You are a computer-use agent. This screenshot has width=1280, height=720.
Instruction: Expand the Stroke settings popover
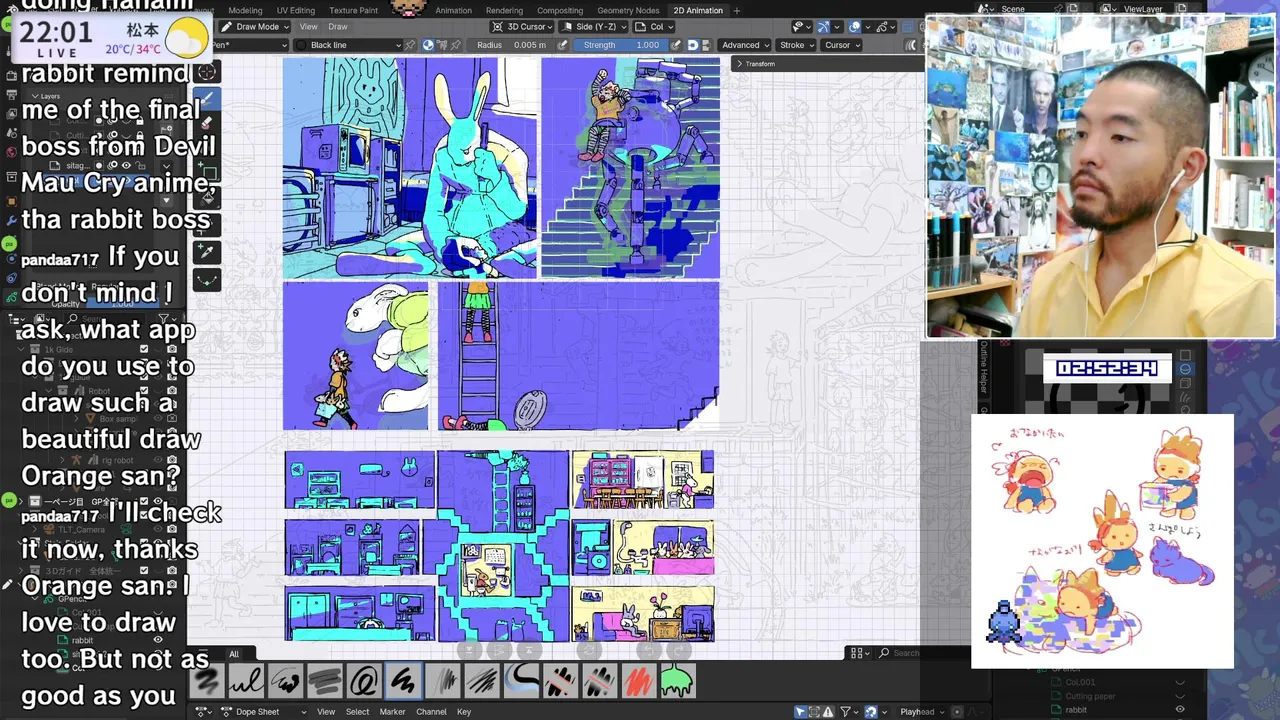796,45
